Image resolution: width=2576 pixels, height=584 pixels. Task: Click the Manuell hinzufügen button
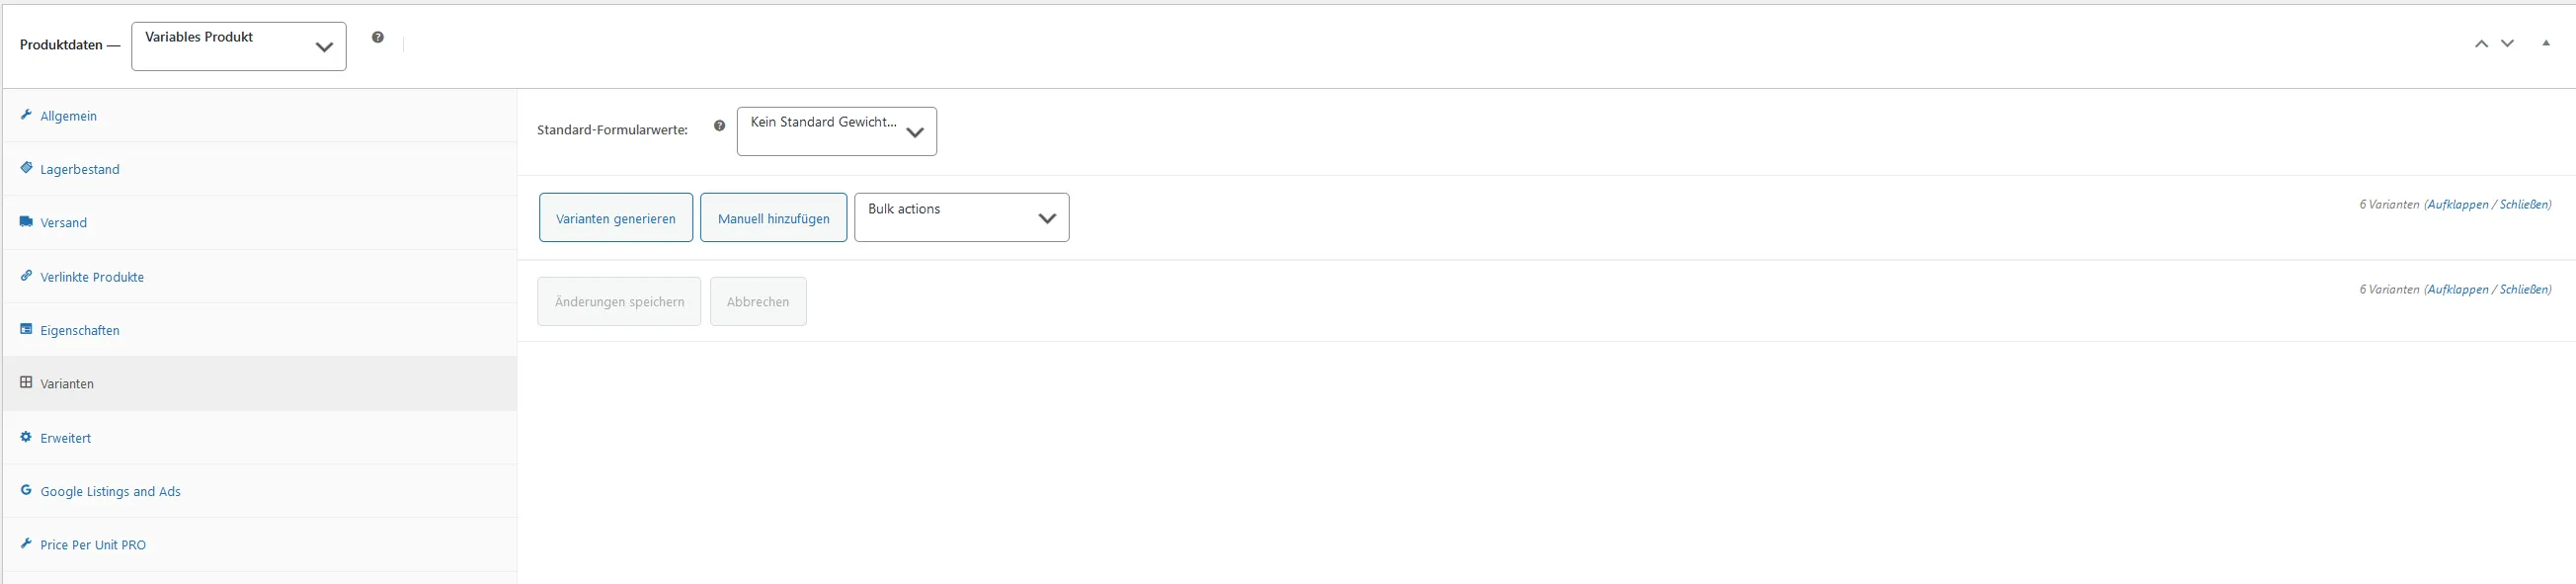[774, 218]
